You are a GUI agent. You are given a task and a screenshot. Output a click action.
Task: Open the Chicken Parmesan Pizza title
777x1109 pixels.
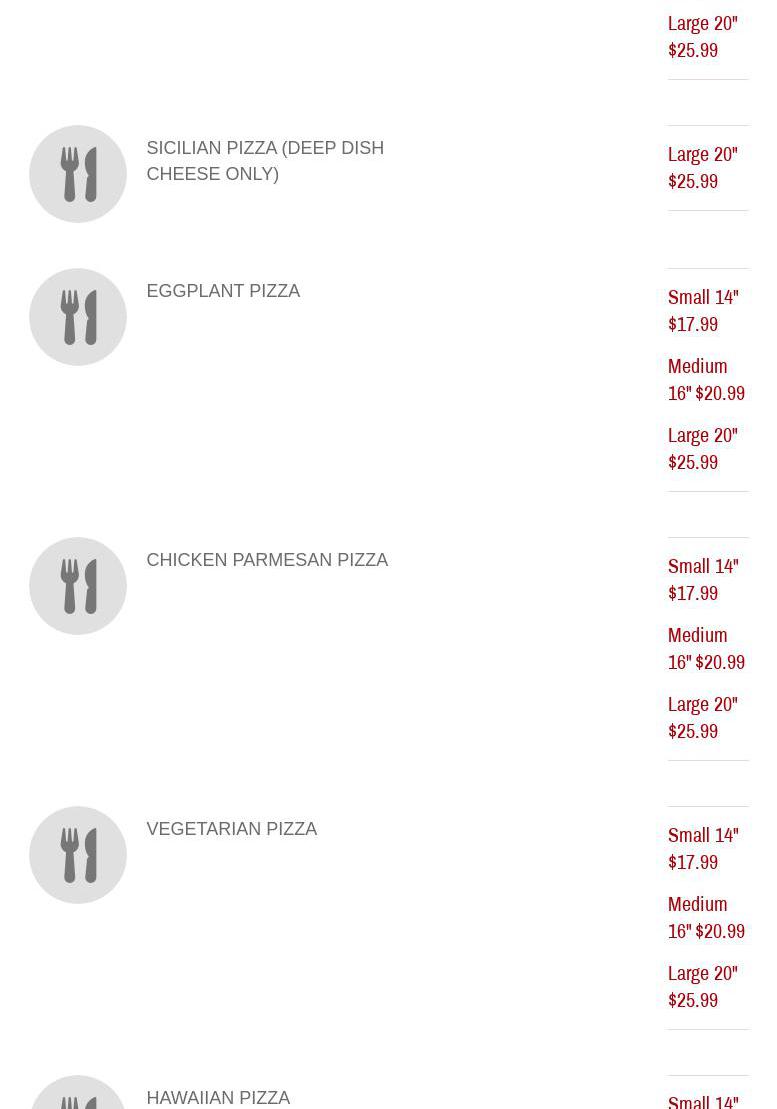[267, 560]
